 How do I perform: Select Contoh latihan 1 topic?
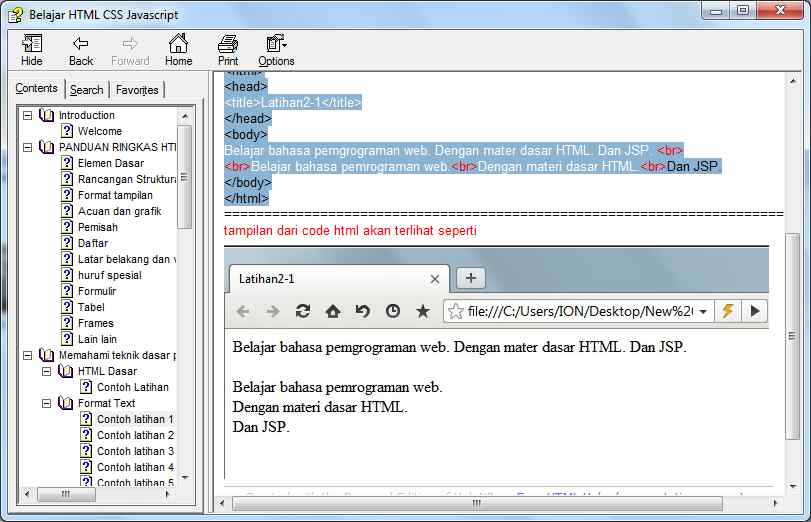[136, 420]
